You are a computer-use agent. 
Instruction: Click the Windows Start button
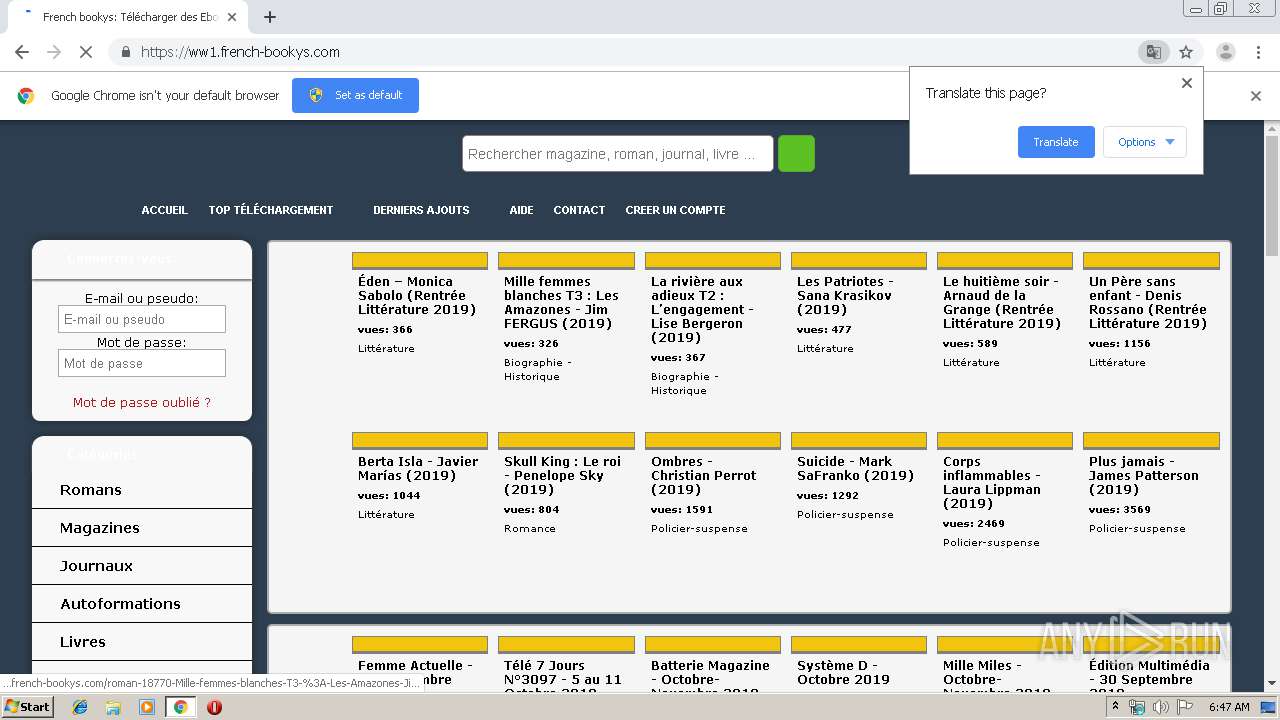tap(28, 707)
